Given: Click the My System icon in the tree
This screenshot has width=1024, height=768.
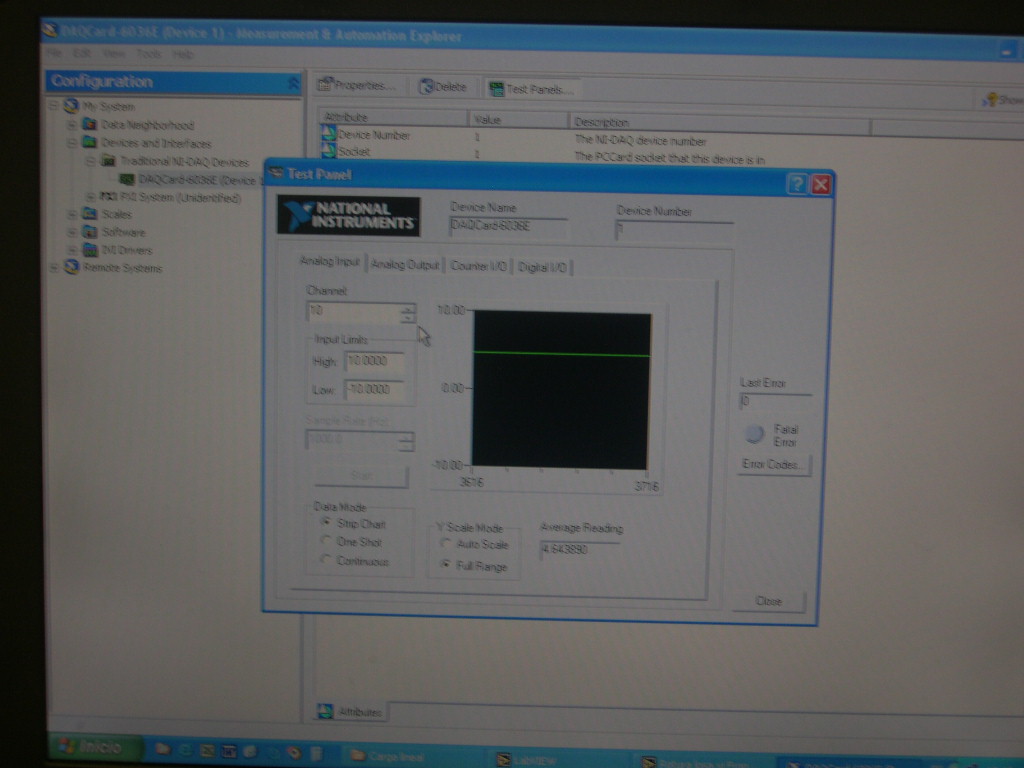Looking at the screenshot, I should (71, 105).
